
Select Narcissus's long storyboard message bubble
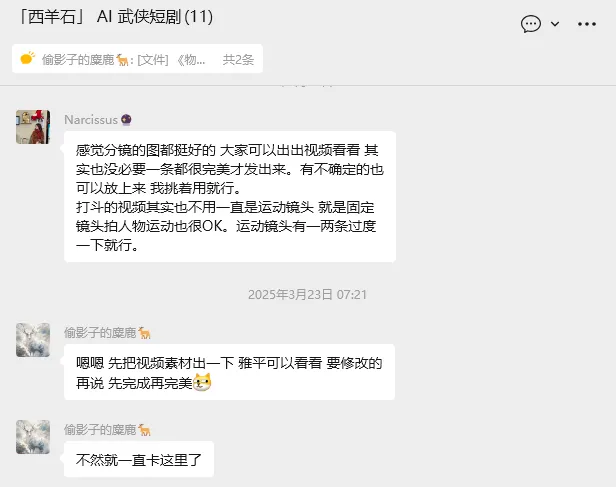point(230,197)
